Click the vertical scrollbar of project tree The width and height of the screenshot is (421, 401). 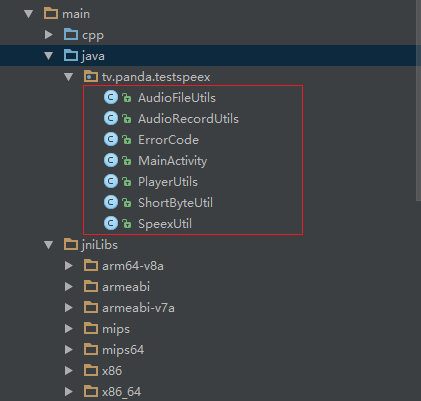point(419,100)
